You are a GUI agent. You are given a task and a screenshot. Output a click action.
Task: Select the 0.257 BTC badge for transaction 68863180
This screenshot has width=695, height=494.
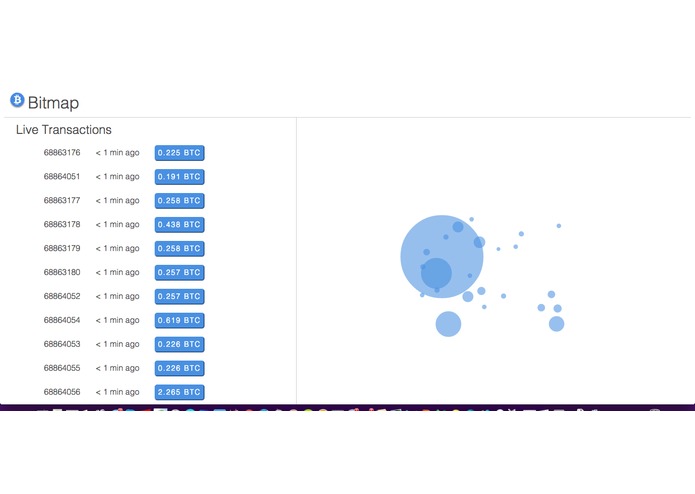click(x=180, y=272)
